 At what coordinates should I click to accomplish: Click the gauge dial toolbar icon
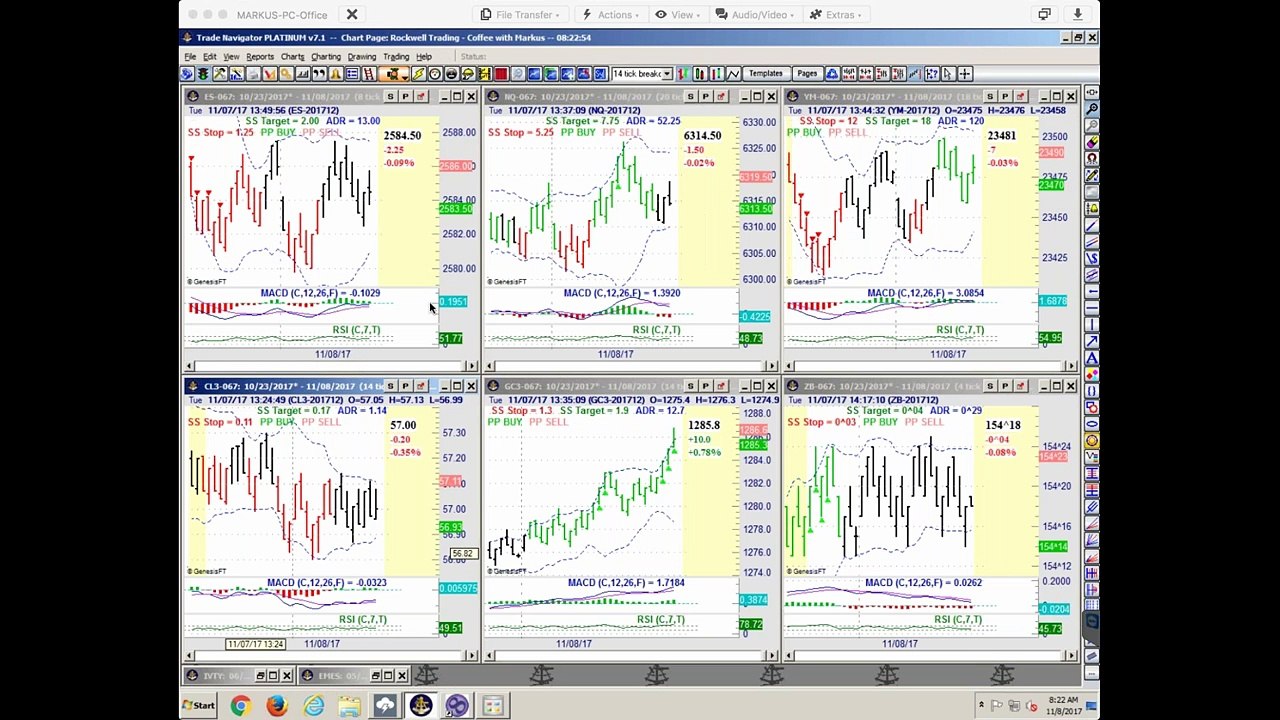pos(435,73)
